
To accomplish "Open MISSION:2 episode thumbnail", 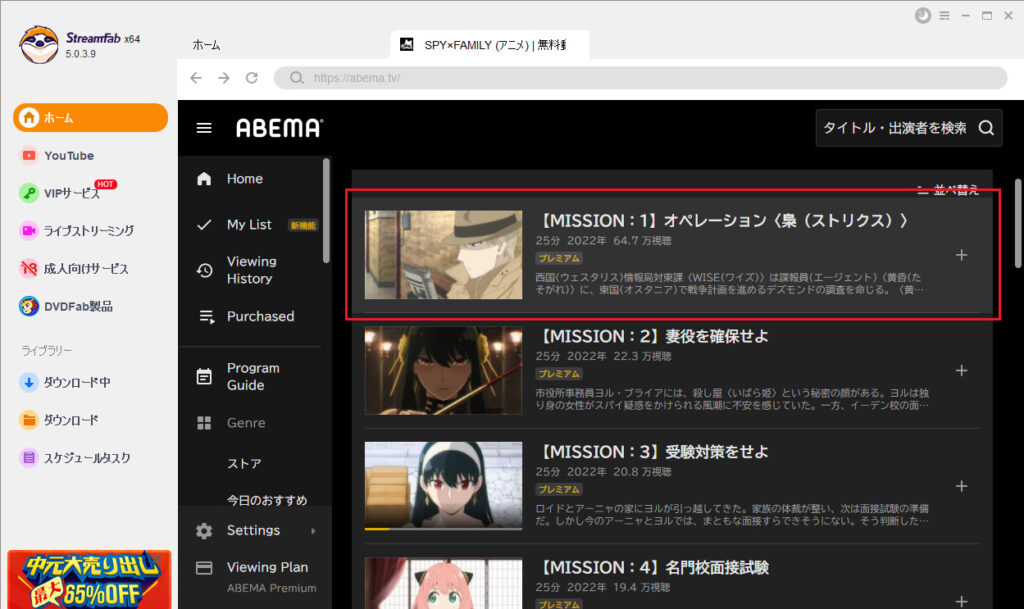I will pos(443,370).
